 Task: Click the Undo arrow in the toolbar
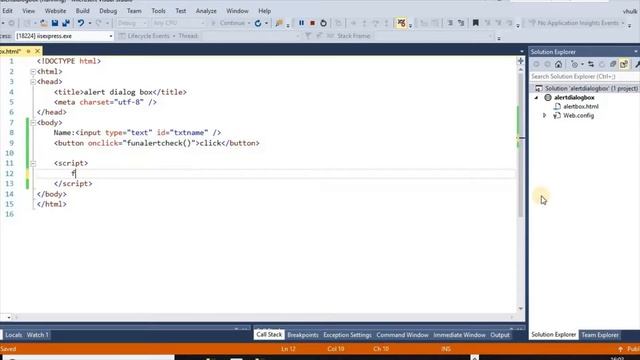tap(81, 23)
